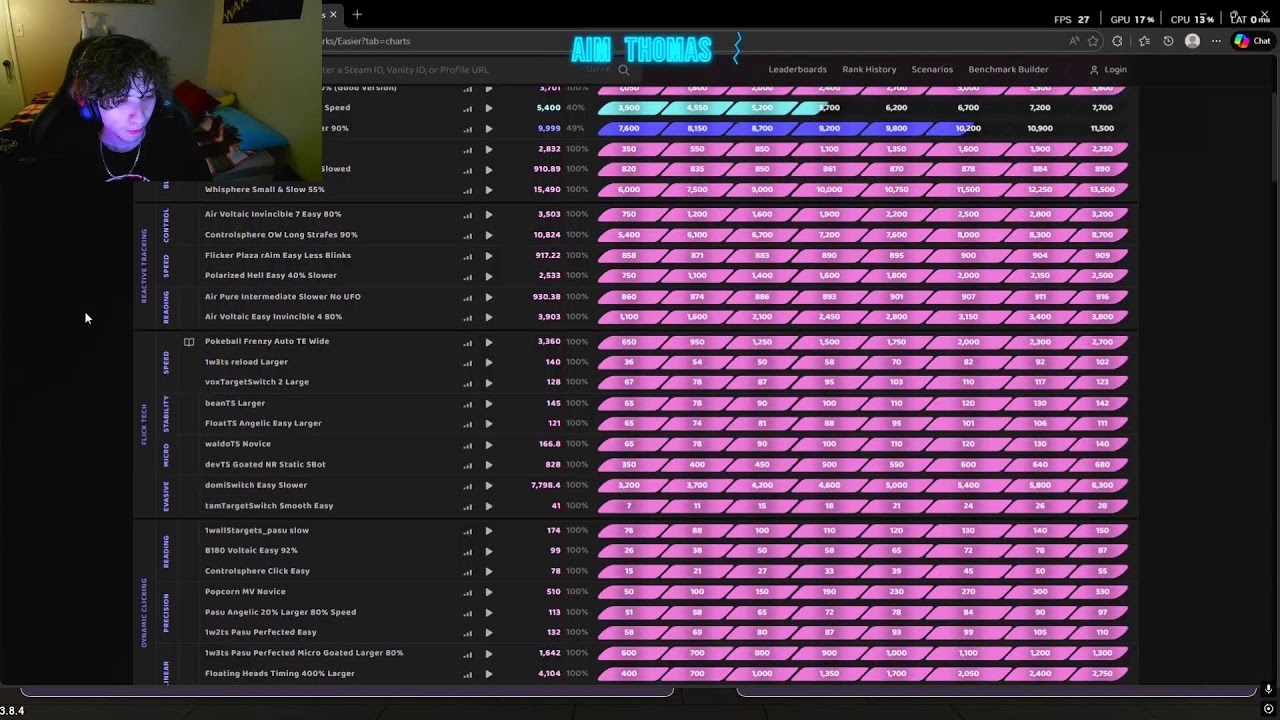Open the browser Chat sidebar button
The image size is (1280, 720).
click(x=1253, y=41)
